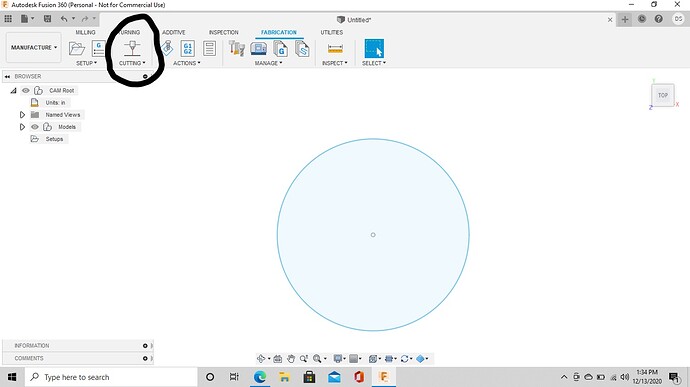Switch to the UTILITIES tab

[x=331, y=32]
